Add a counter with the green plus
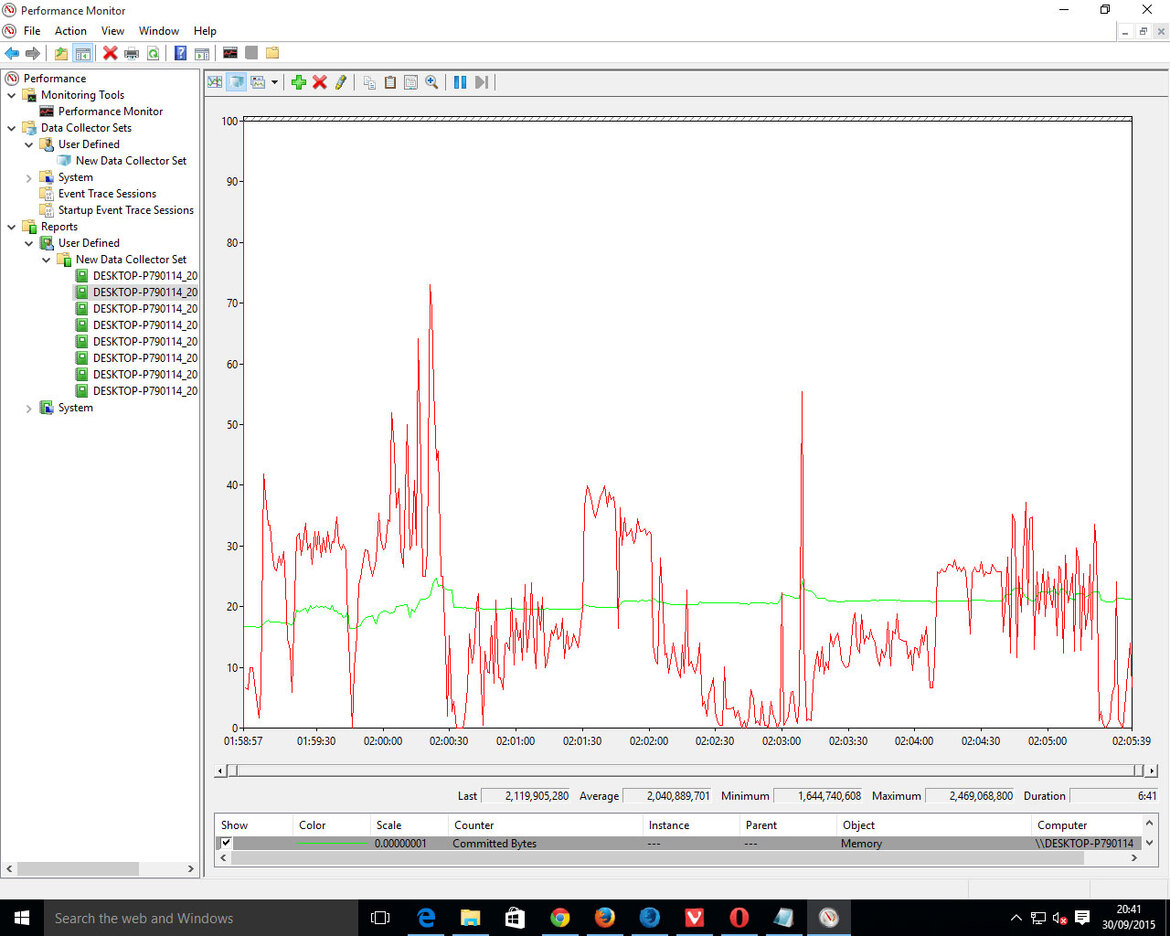This screenshot has height=936, width=1170. [299, 82]
